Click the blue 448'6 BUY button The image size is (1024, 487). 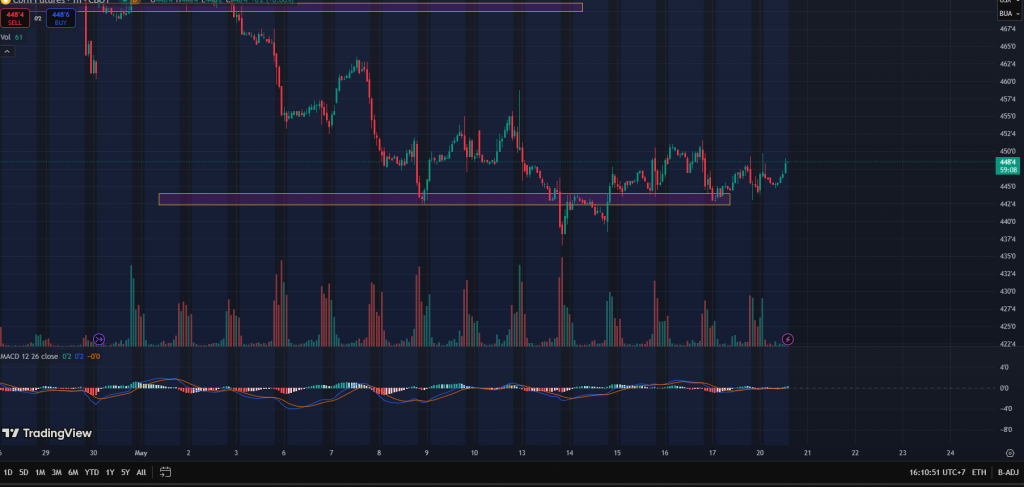61,18
